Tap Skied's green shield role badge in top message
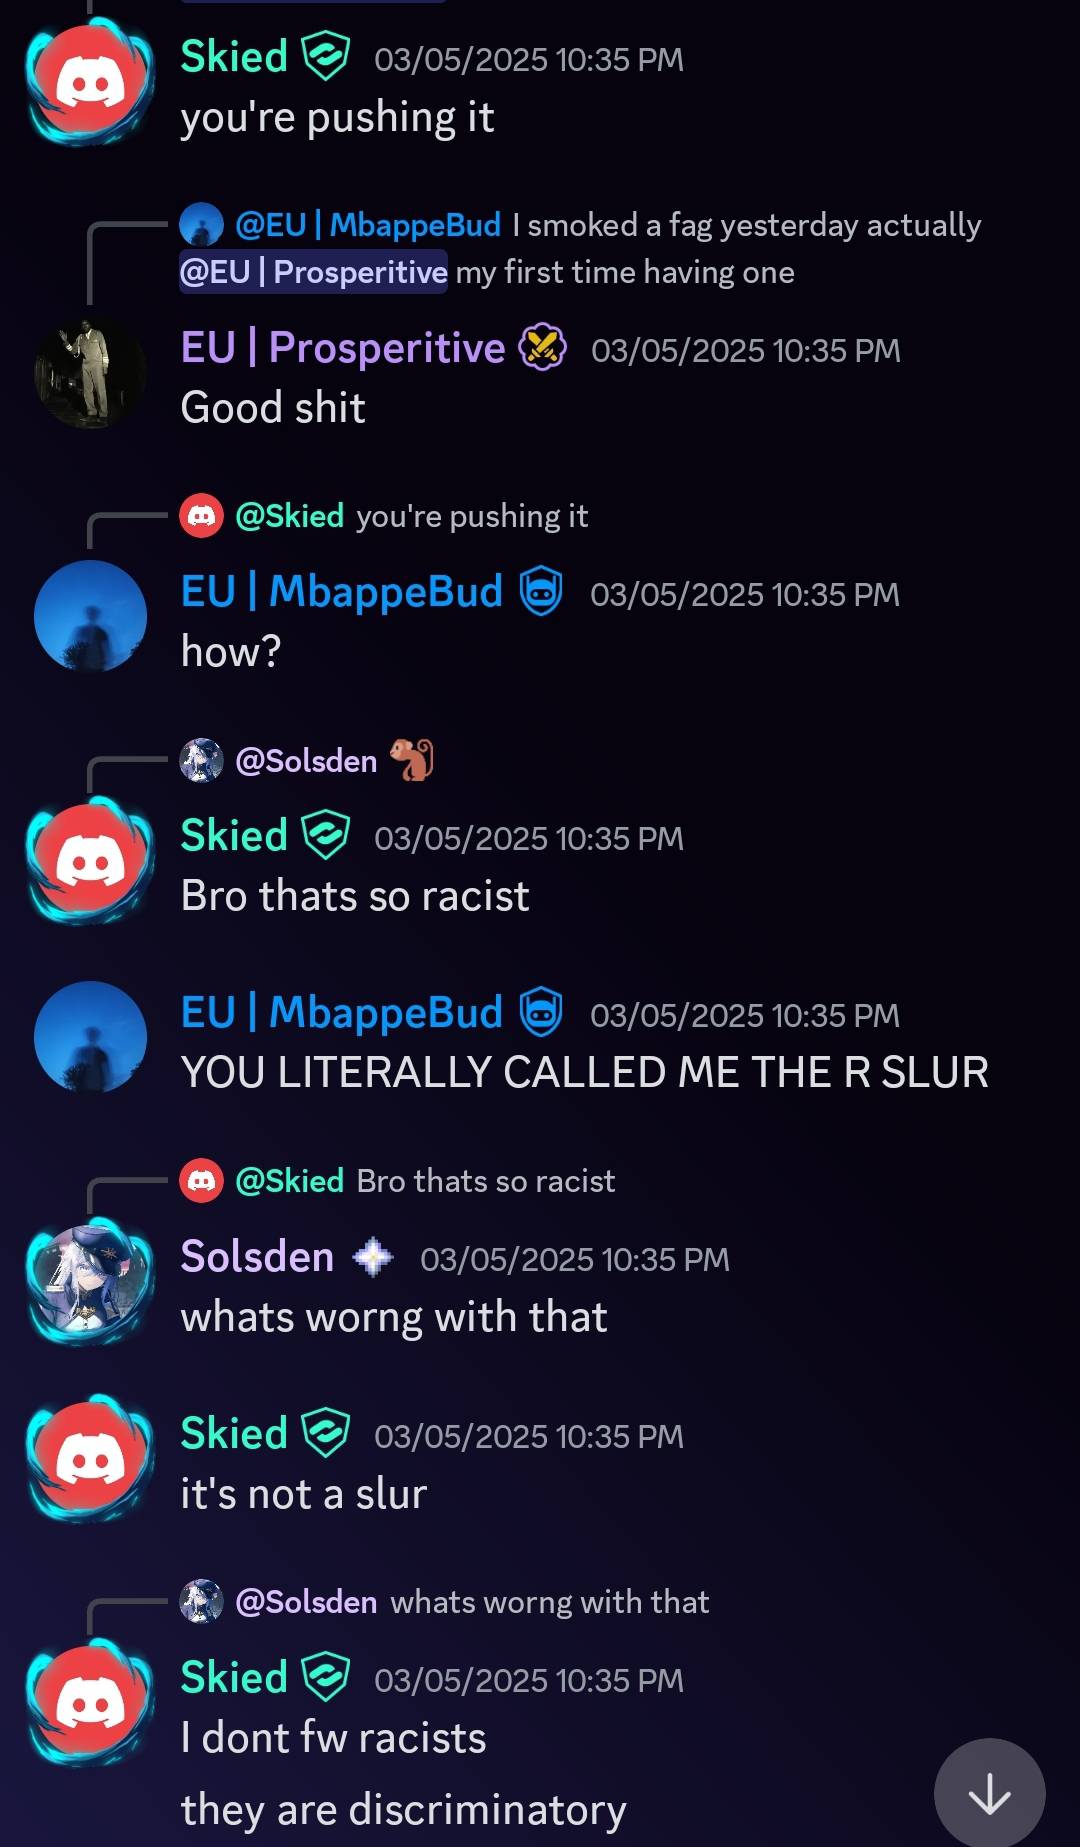The width and height of the screenshot is (1080, 1847). 326,56
